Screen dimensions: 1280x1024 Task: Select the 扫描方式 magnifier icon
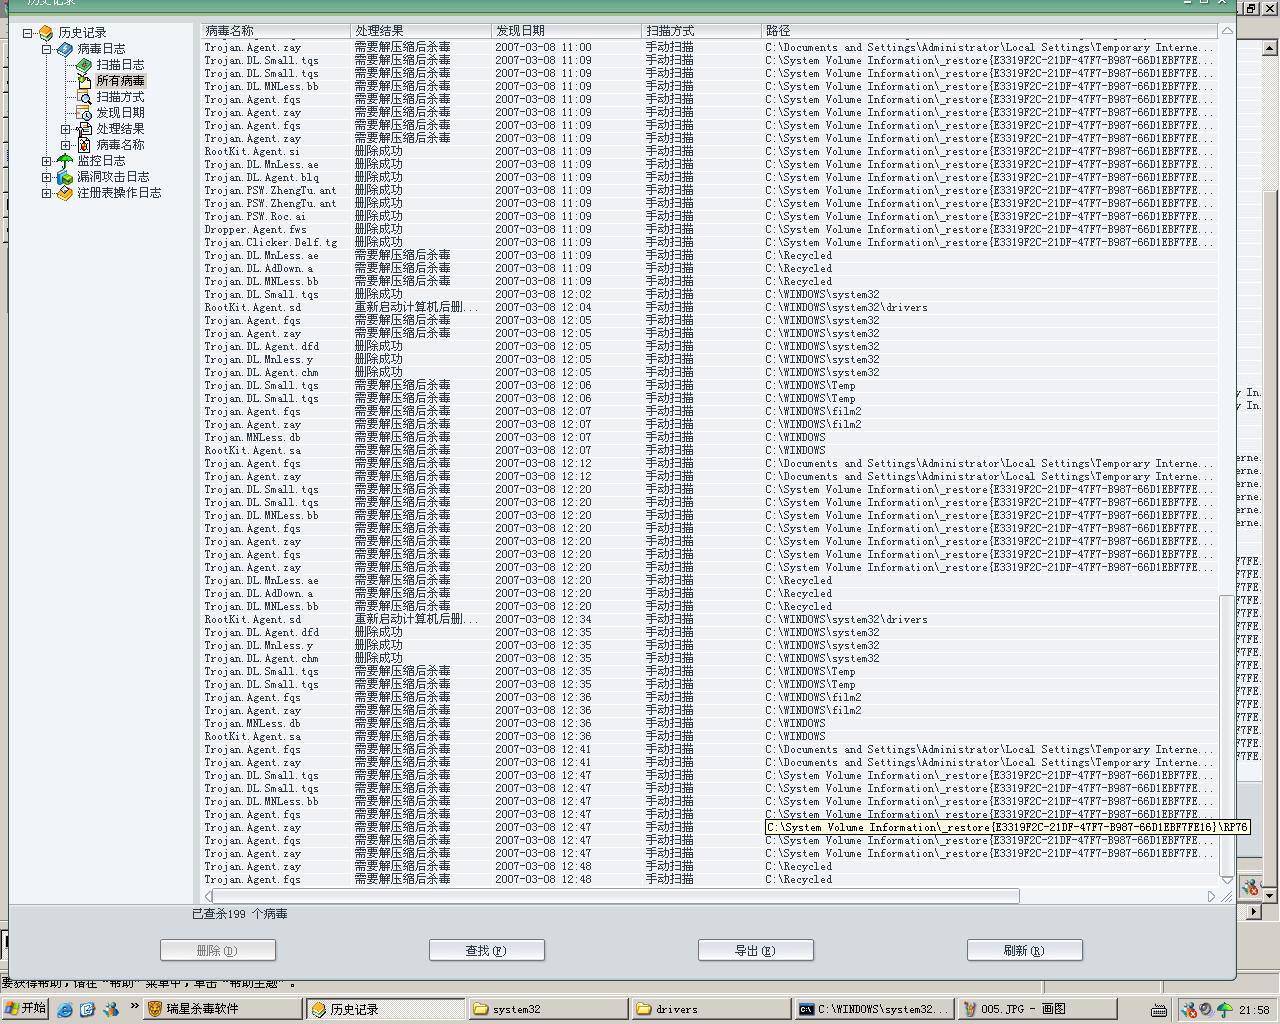tap(84, 97)
